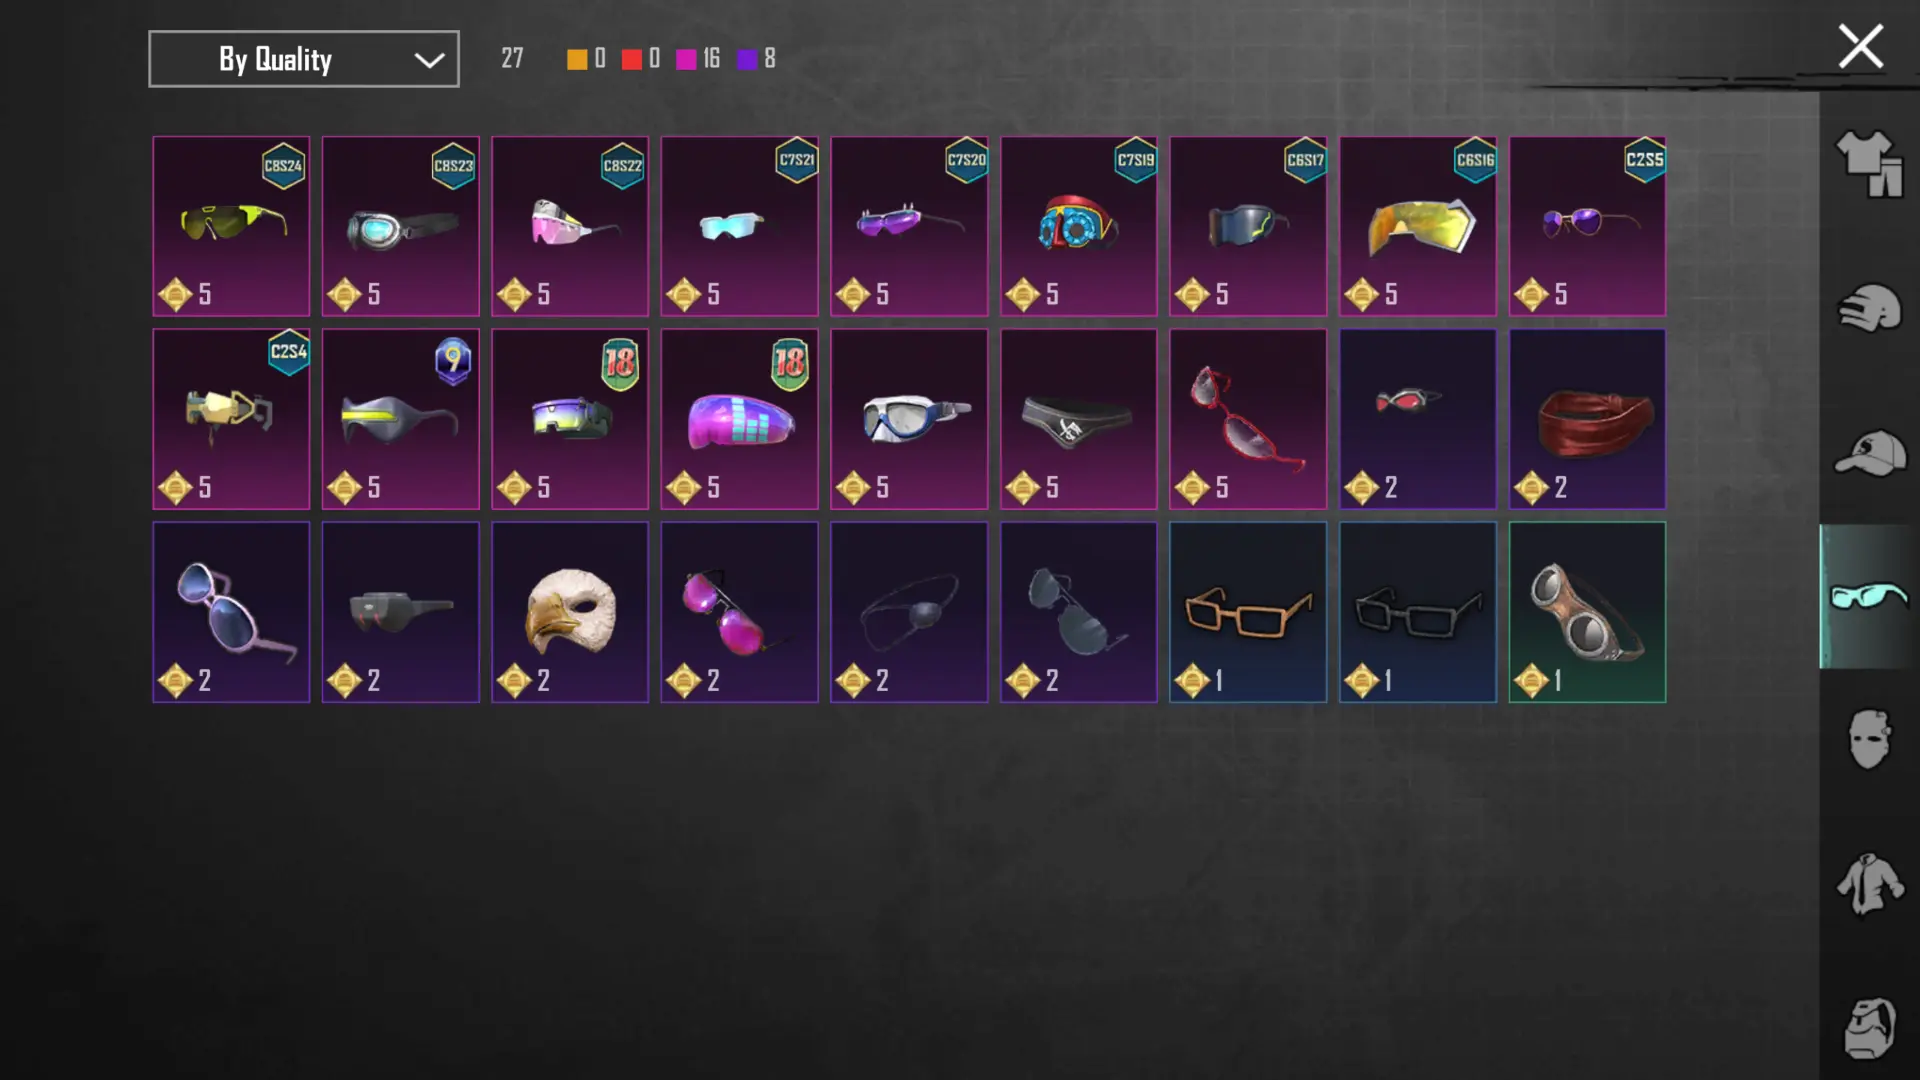Image resolution: width=1920 pixels, height=1080 pixels.
Task: Close the inventory screen
Action: [x=1860, y=46]
